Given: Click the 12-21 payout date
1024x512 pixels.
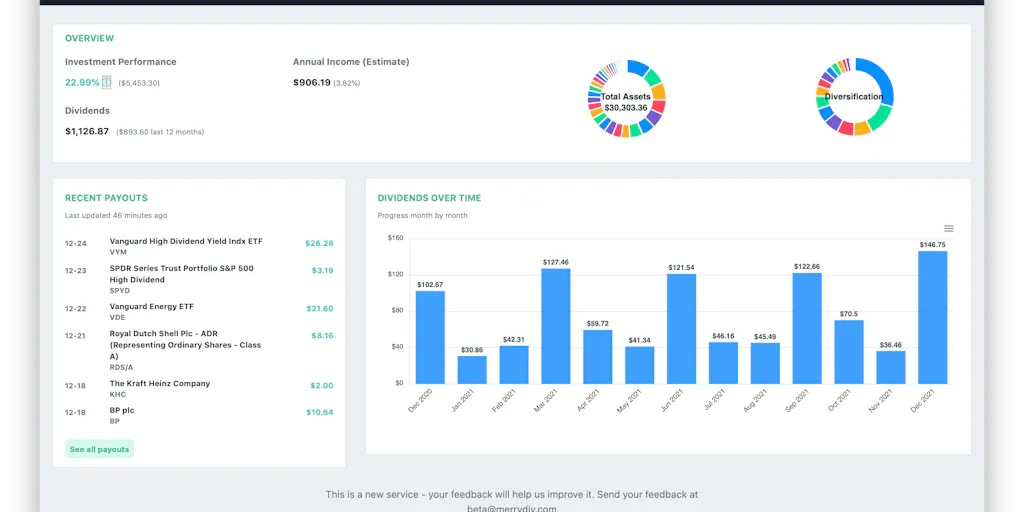Looking at the screenshot, I should (76, 335).
